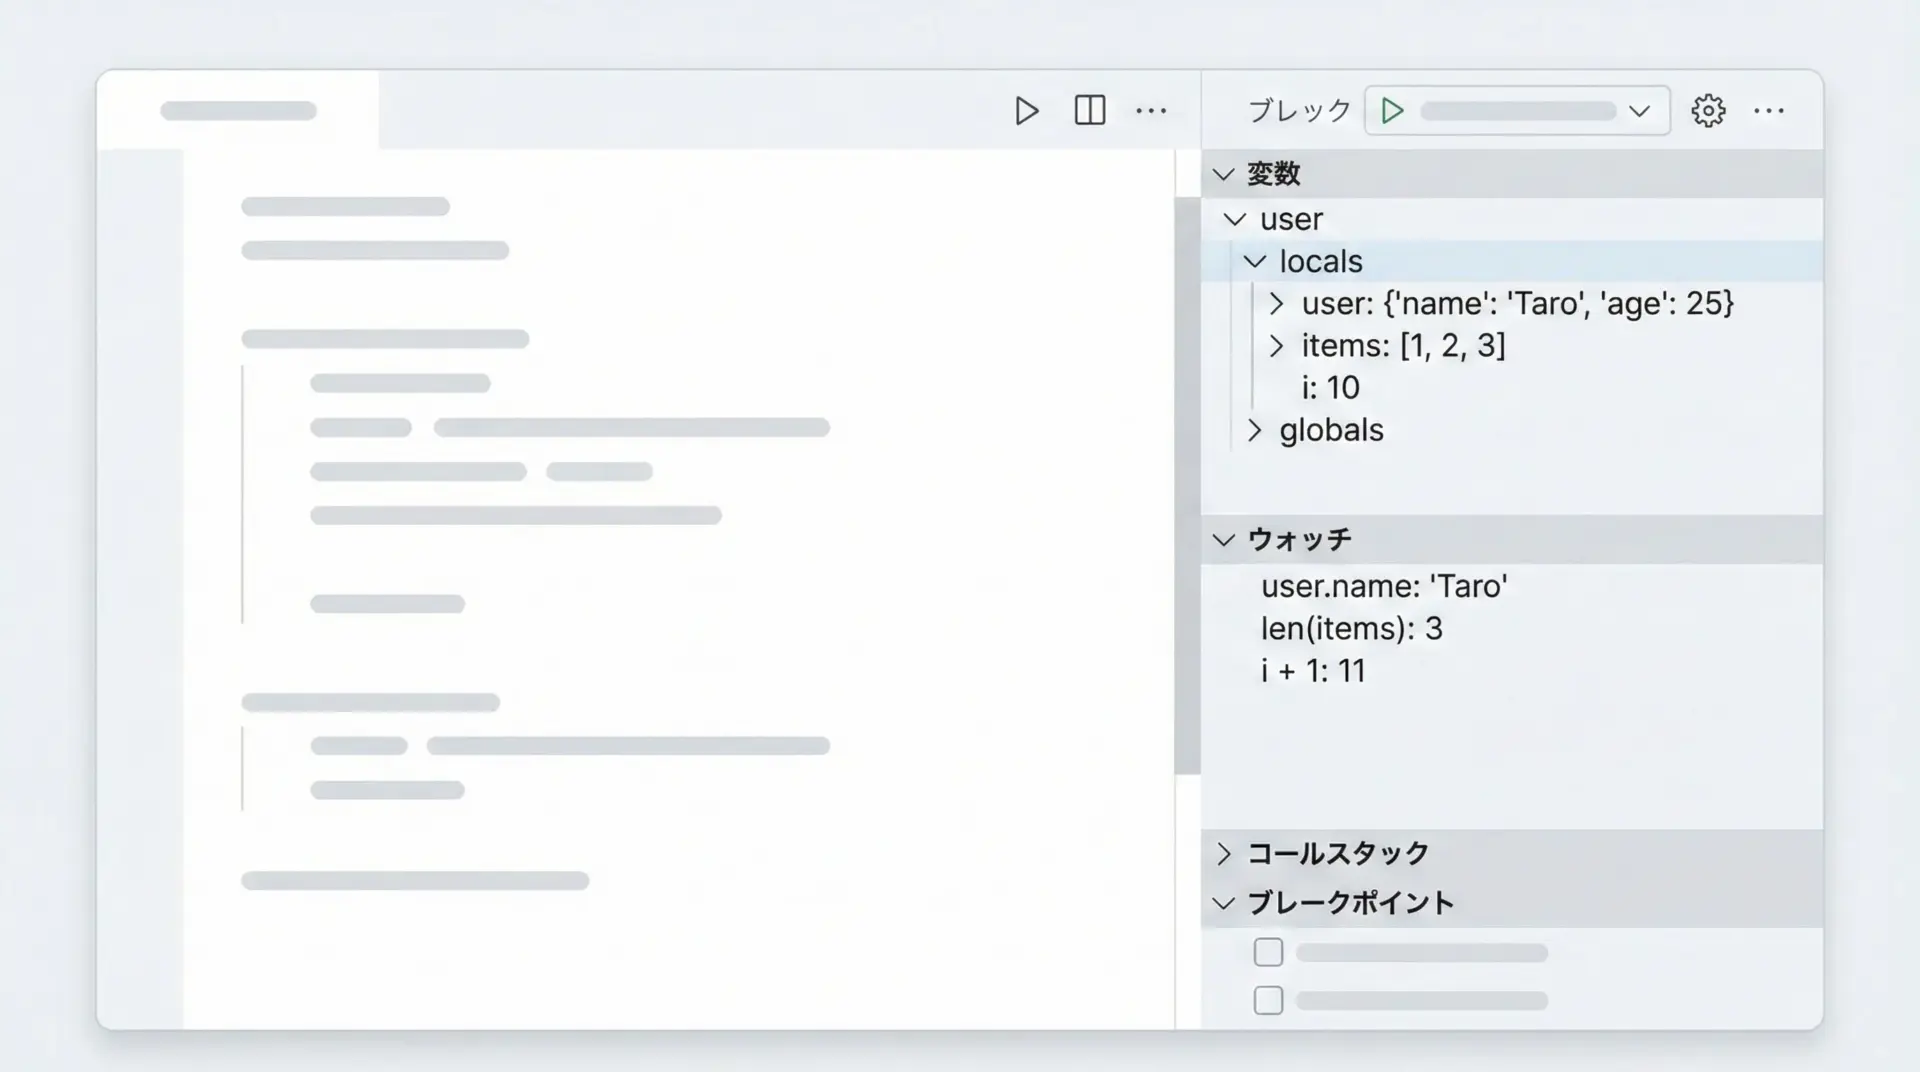
Task: Open the editor's more actions menu
Action: [1151, 110]
